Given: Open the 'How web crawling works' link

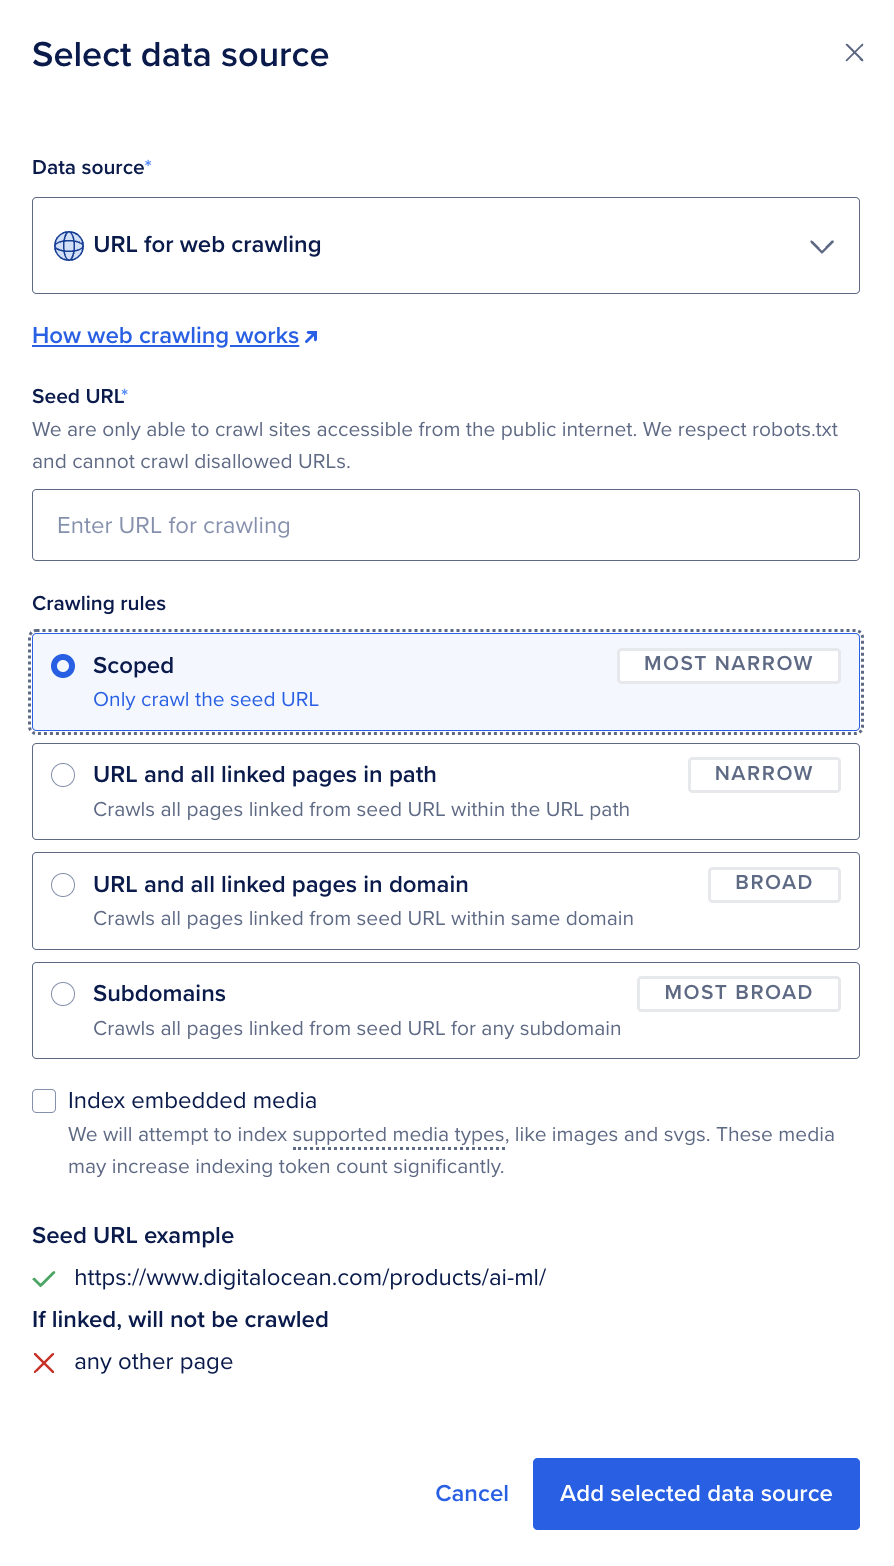Looking at the screenshot, I should point(163,335).
